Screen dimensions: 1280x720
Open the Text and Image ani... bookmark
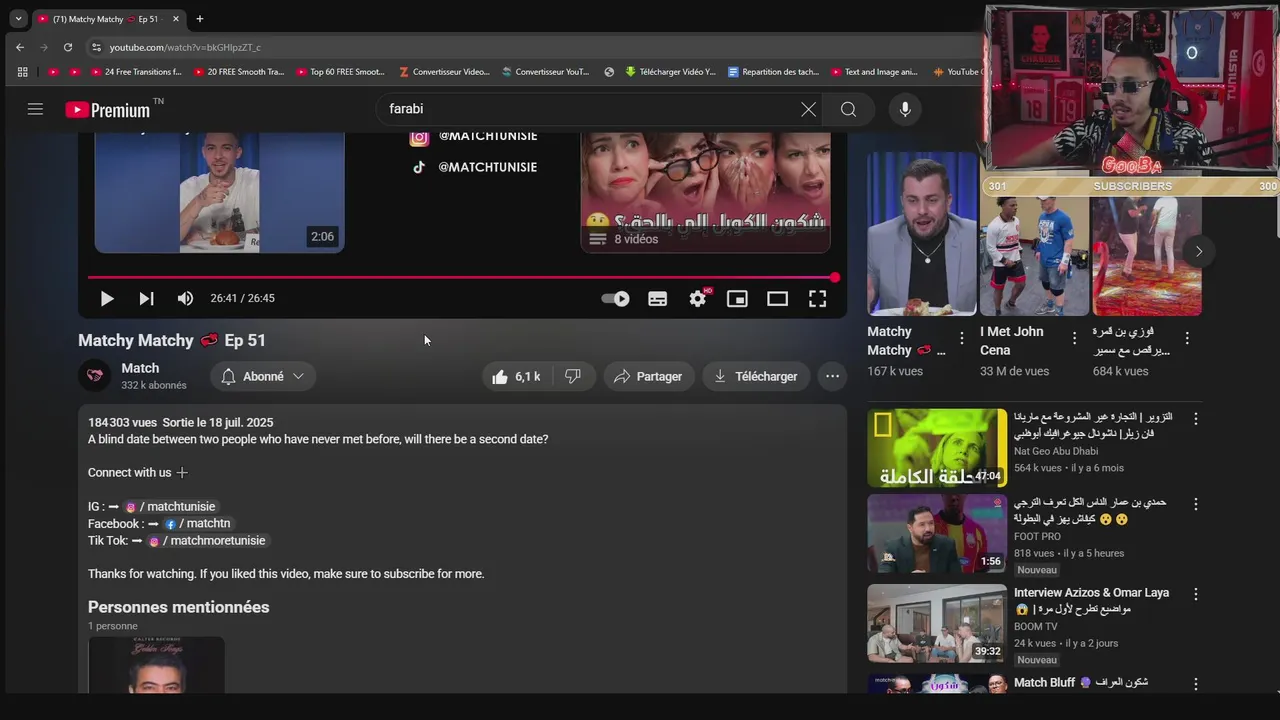coord(874,72)
